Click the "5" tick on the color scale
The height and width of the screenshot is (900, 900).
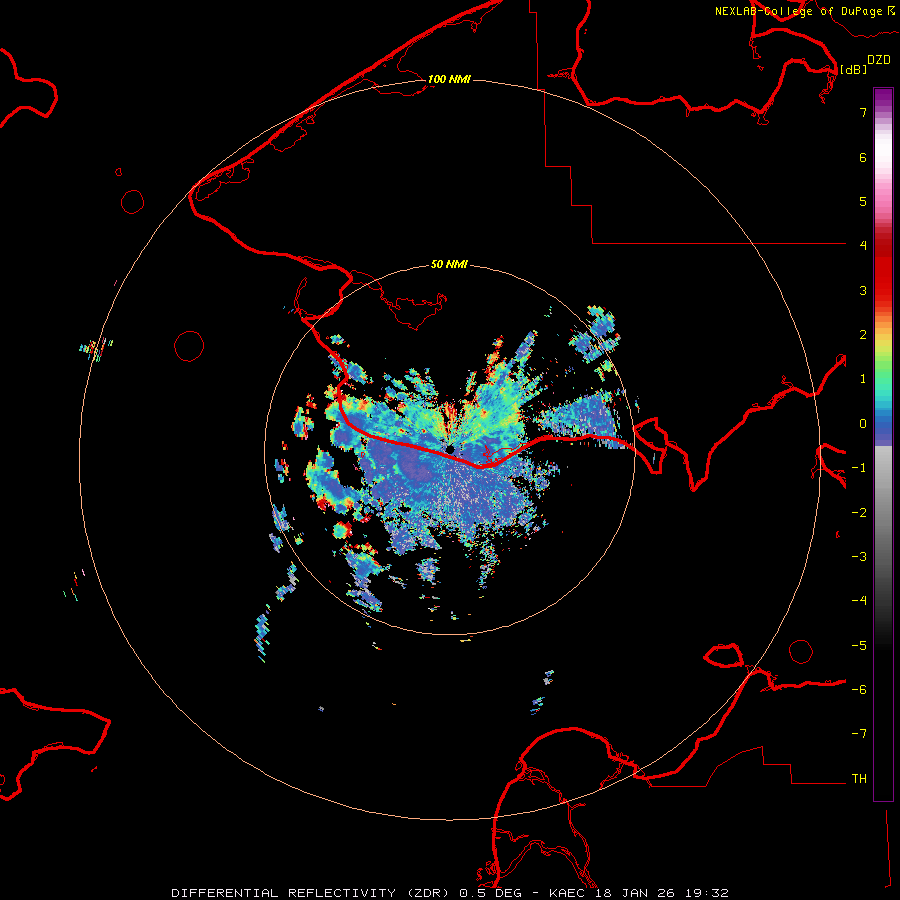[x=863, y=201]
